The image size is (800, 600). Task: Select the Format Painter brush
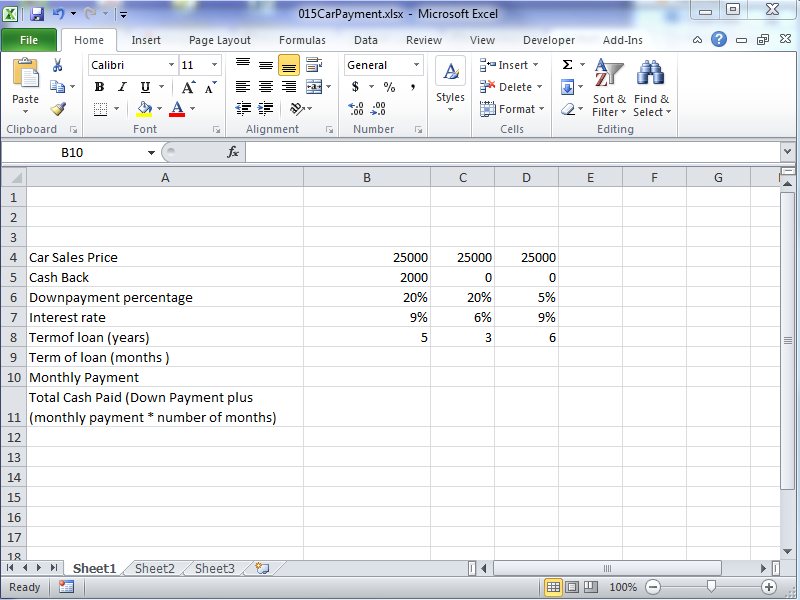pos(57,109)
